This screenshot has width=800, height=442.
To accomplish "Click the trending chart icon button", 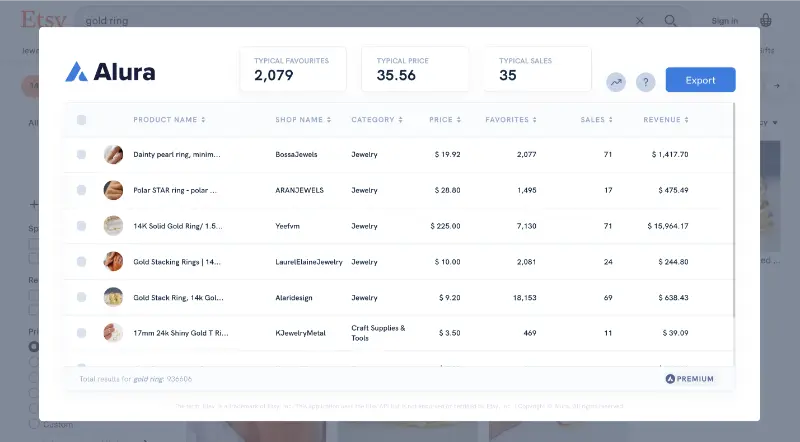I will pos(616,82).
